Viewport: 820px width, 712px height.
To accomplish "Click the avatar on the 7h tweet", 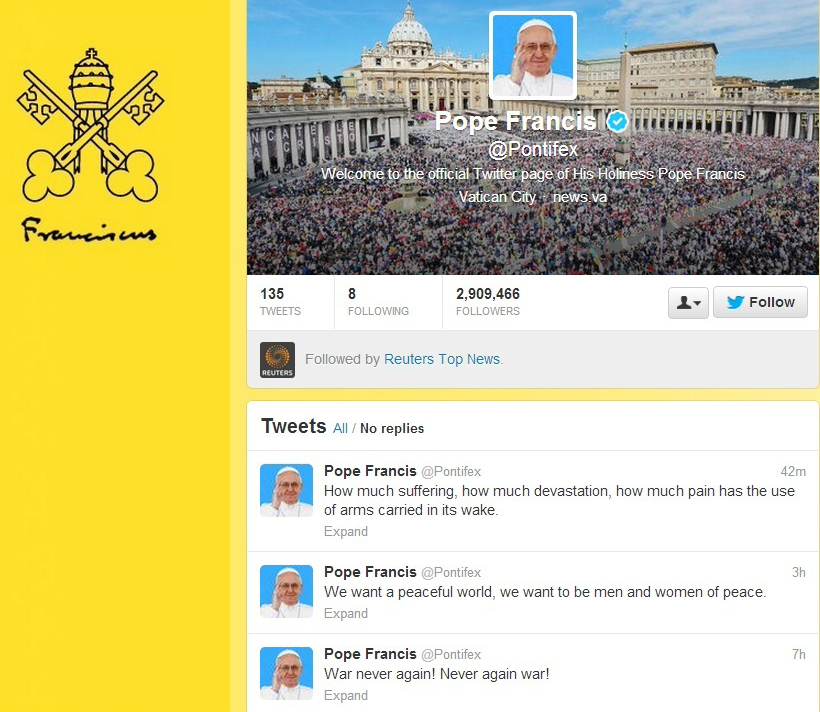I will point(287,673).
